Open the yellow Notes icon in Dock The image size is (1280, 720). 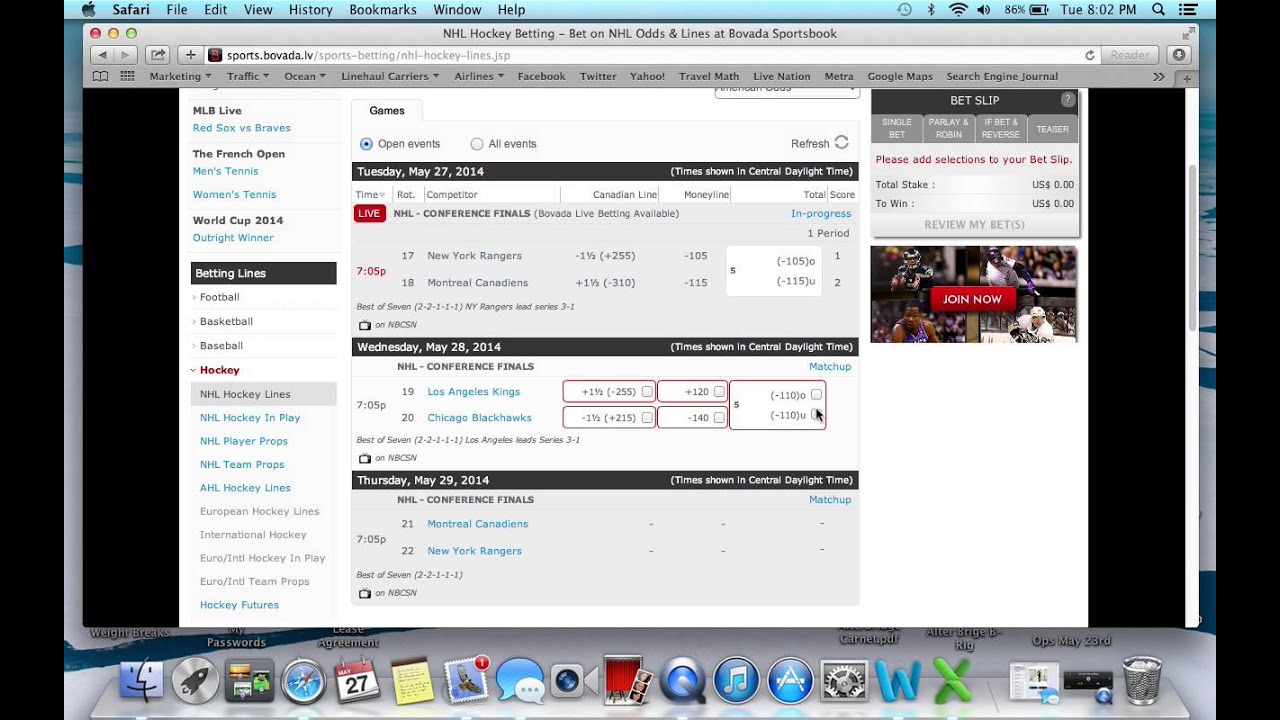click(411, 682)
